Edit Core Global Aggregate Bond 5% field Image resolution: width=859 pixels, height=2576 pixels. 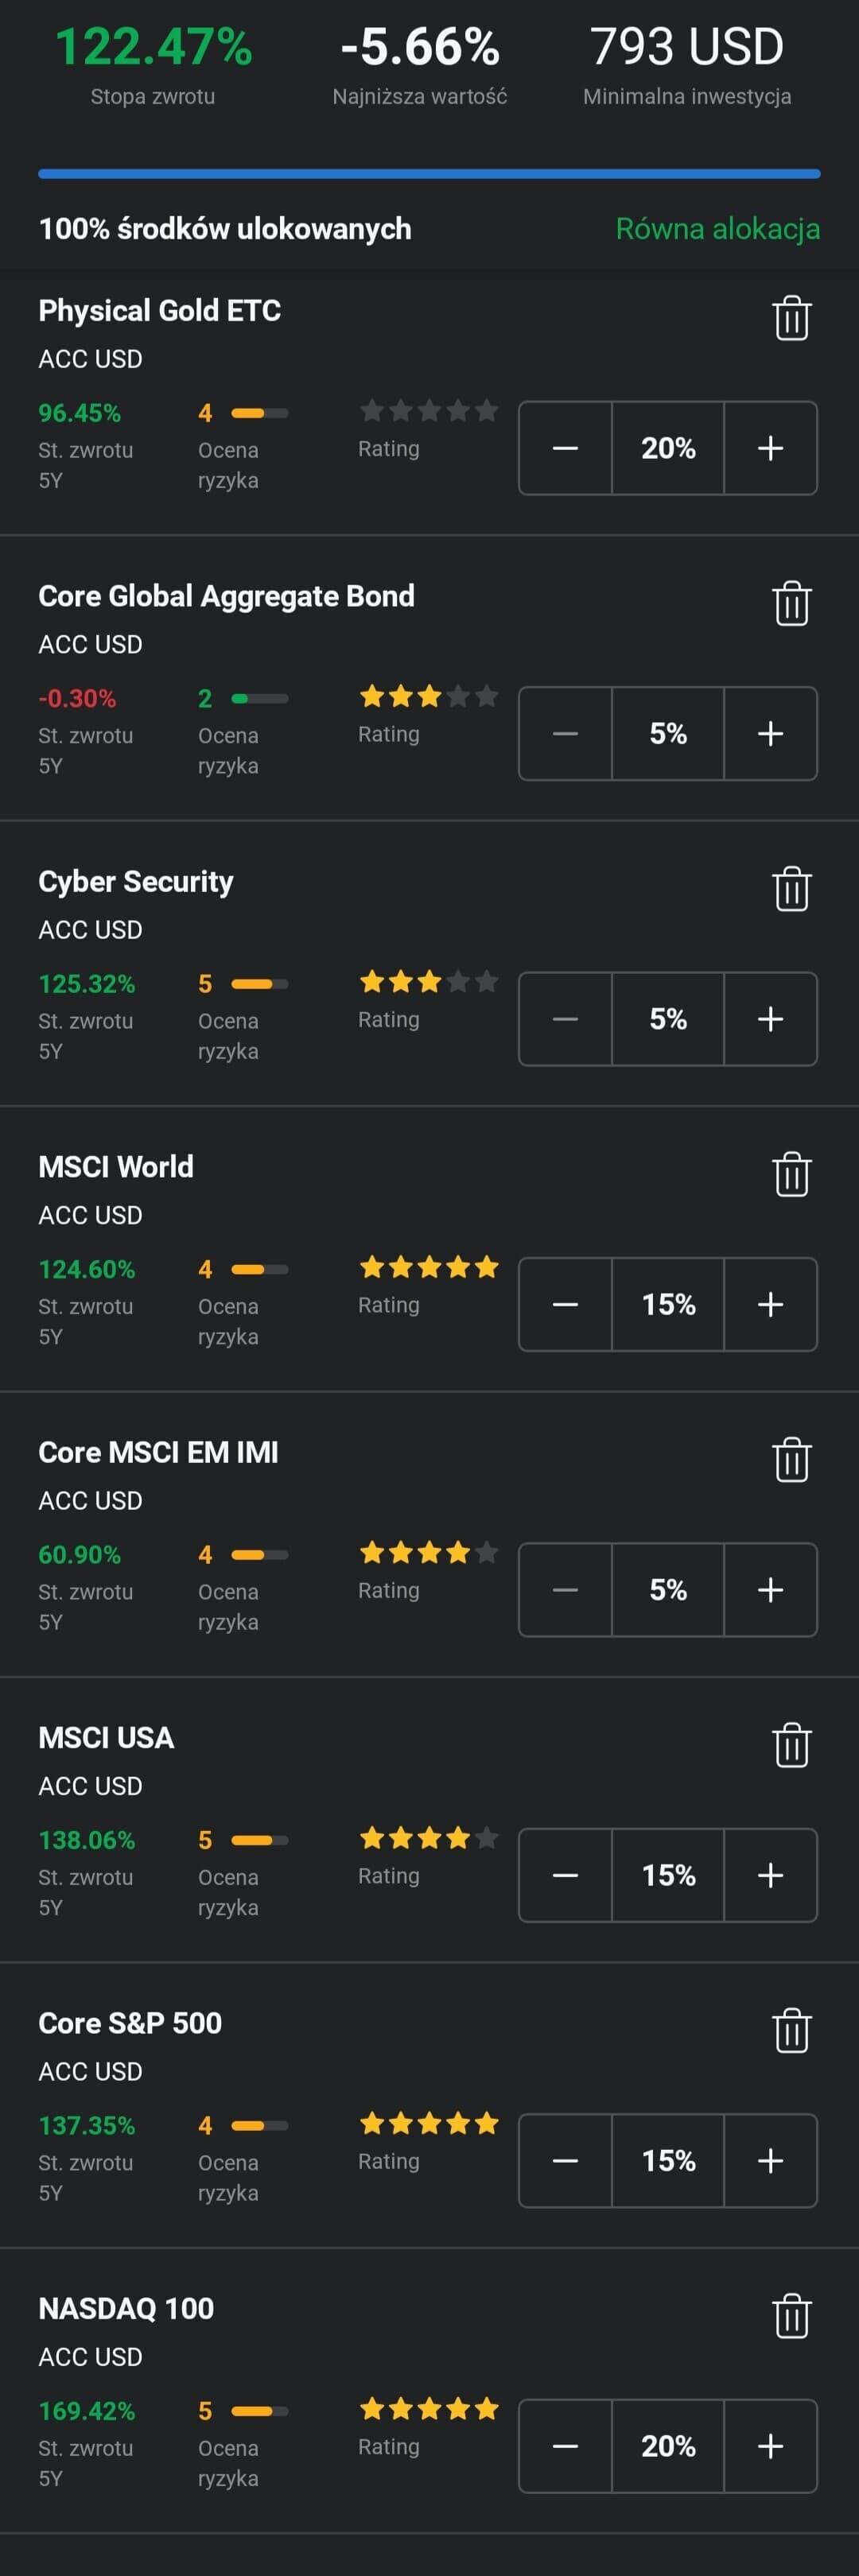pyautogui.click(x=668, y=733)
